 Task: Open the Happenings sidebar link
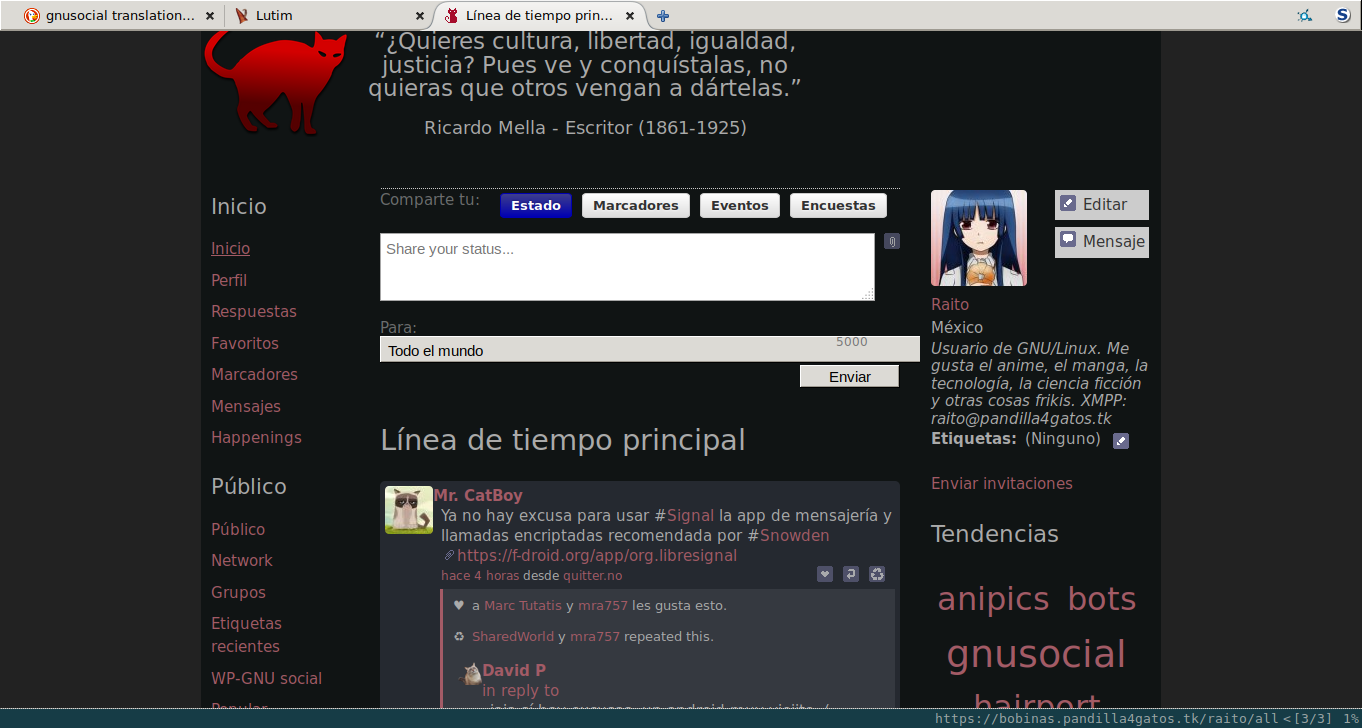tap(256, 437)
